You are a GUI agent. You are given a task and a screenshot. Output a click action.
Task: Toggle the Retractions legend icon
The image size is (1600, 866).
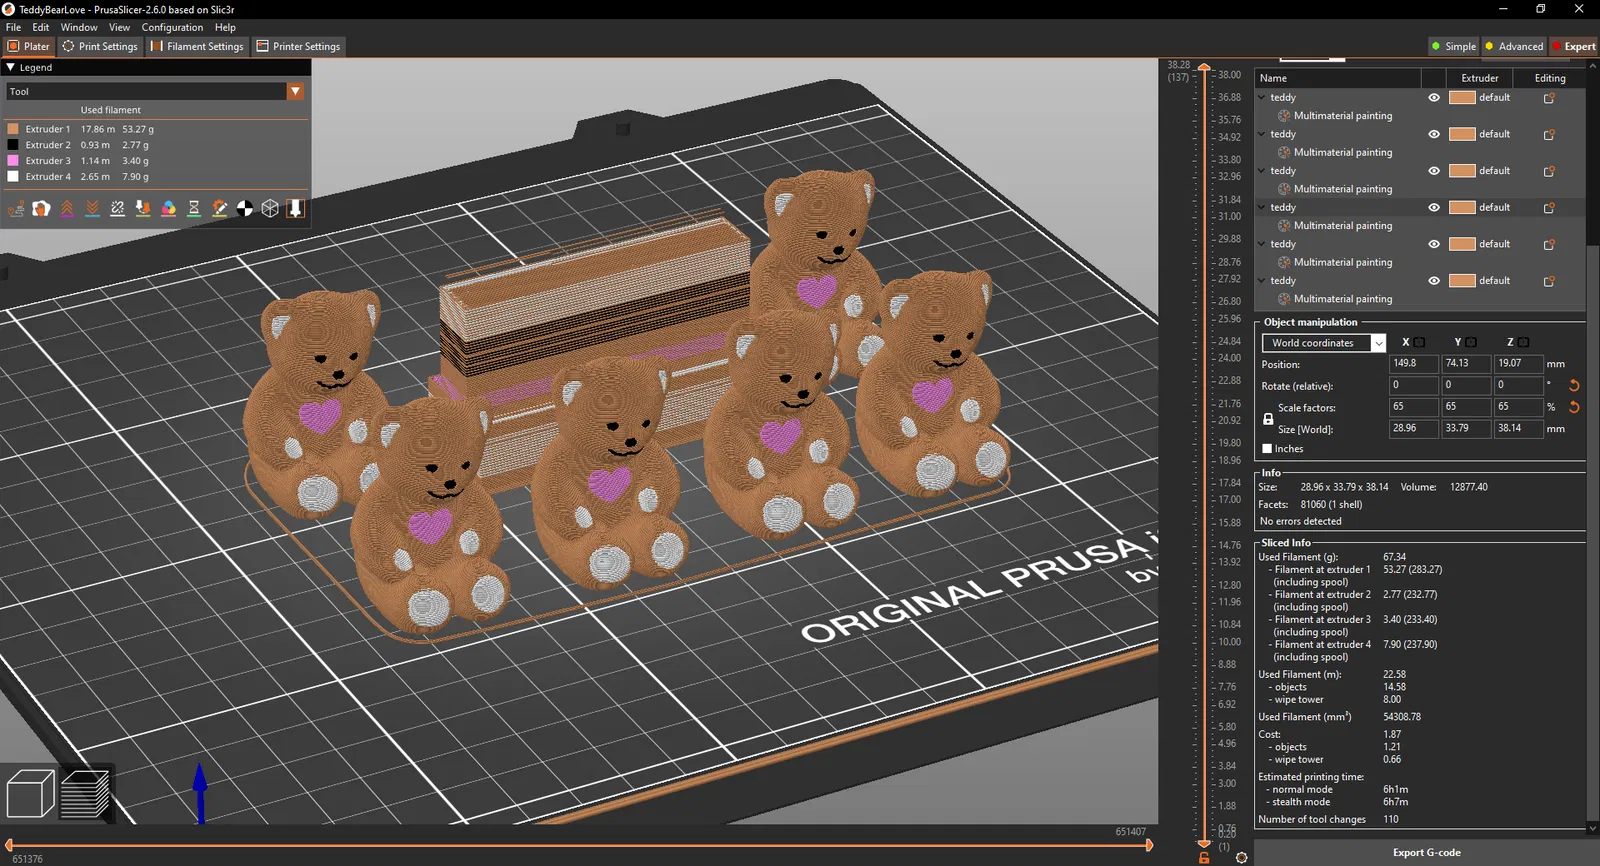tap(67, 208)
